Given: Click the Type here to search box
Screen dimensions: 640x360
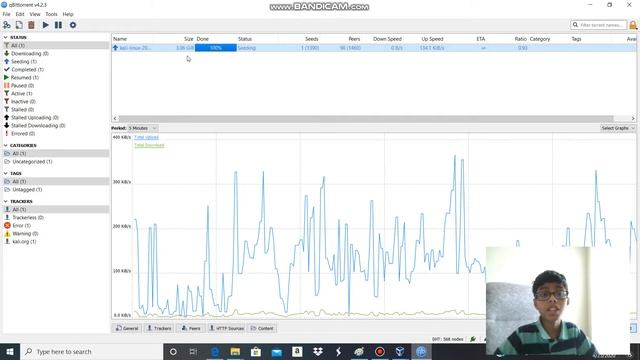Looking at the screenshot, I should (x=91, y=351).
